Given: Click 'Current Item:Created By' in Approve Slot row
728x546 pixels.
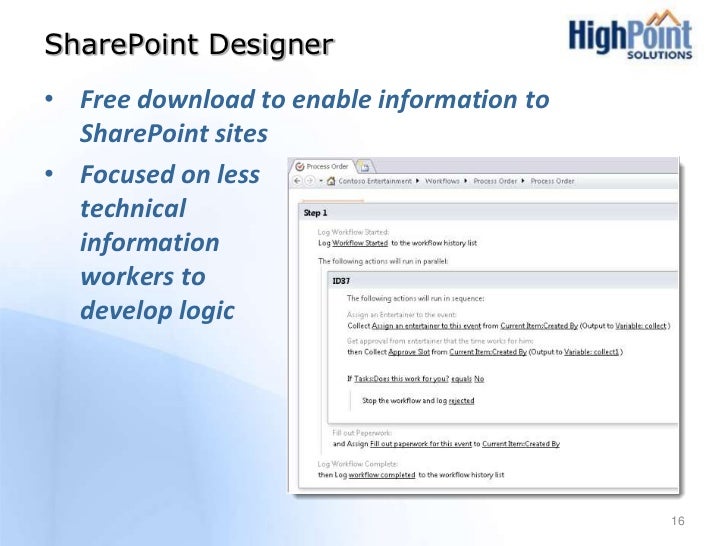Looking at the screenshot, I should coord(488,352).
